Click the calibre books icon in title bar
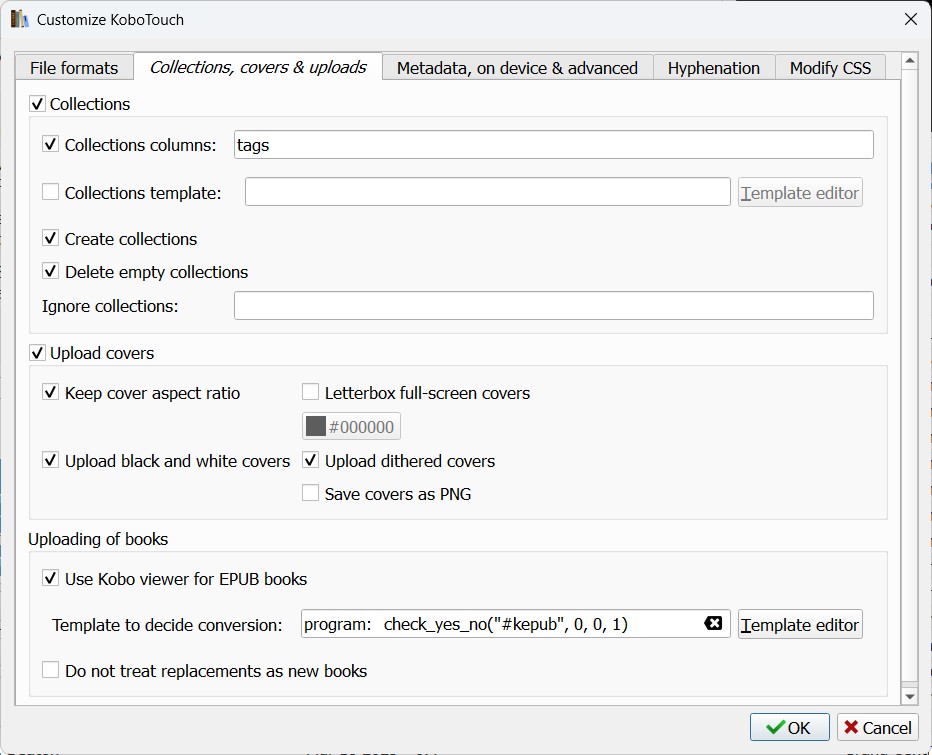 click(x=19, y=19)
